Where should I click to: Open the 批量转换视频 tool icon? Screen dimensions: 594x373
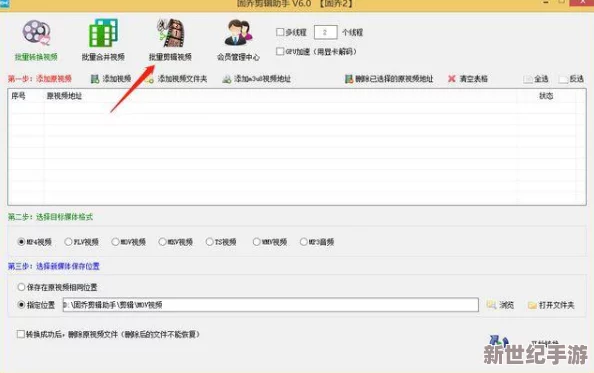[x=36, y=40]
